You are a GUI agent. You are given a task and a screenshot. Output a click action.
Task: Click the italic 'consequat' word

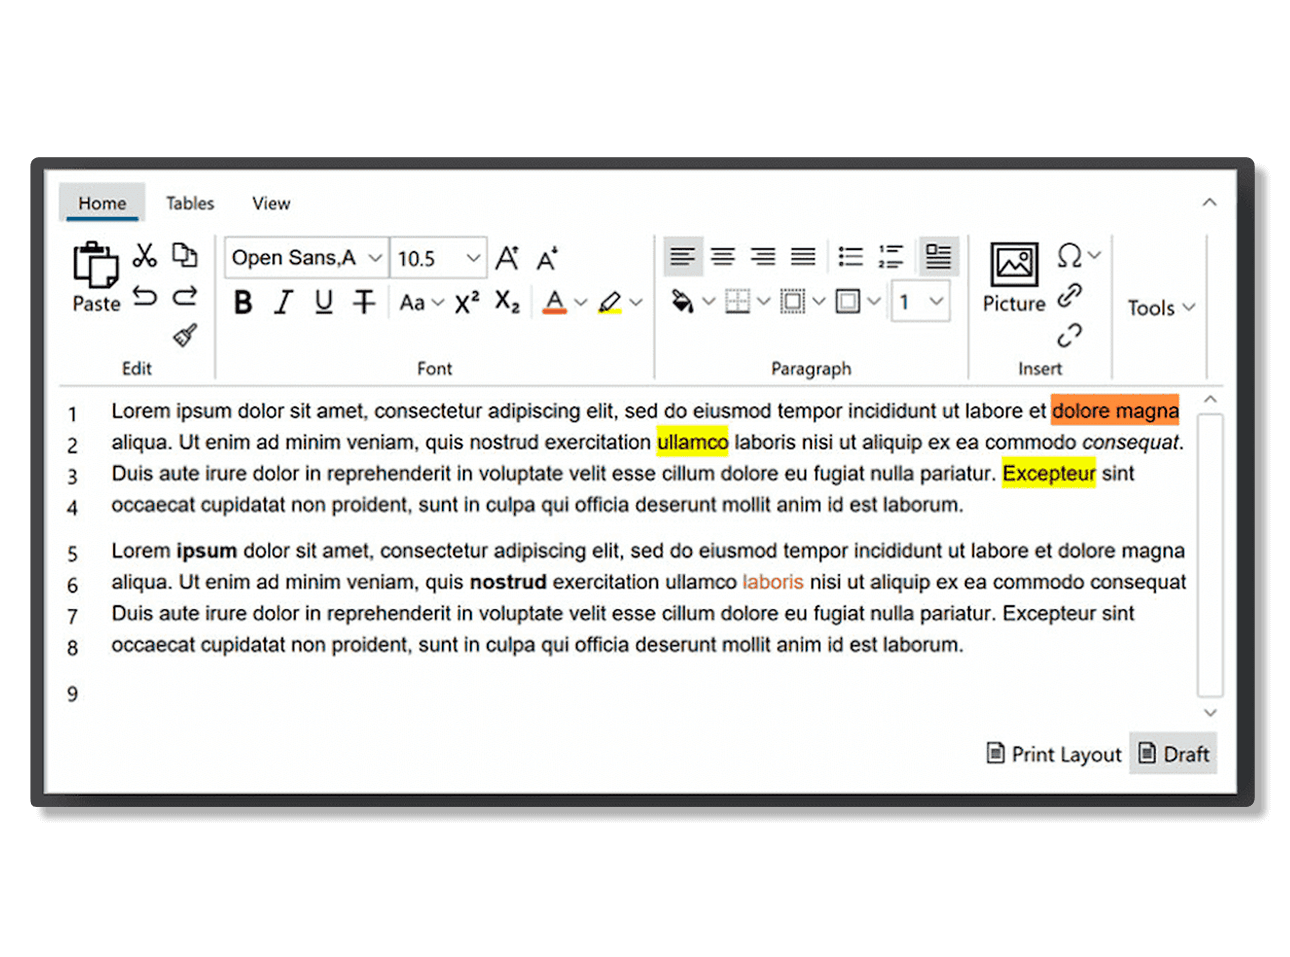pos(1130,442)
